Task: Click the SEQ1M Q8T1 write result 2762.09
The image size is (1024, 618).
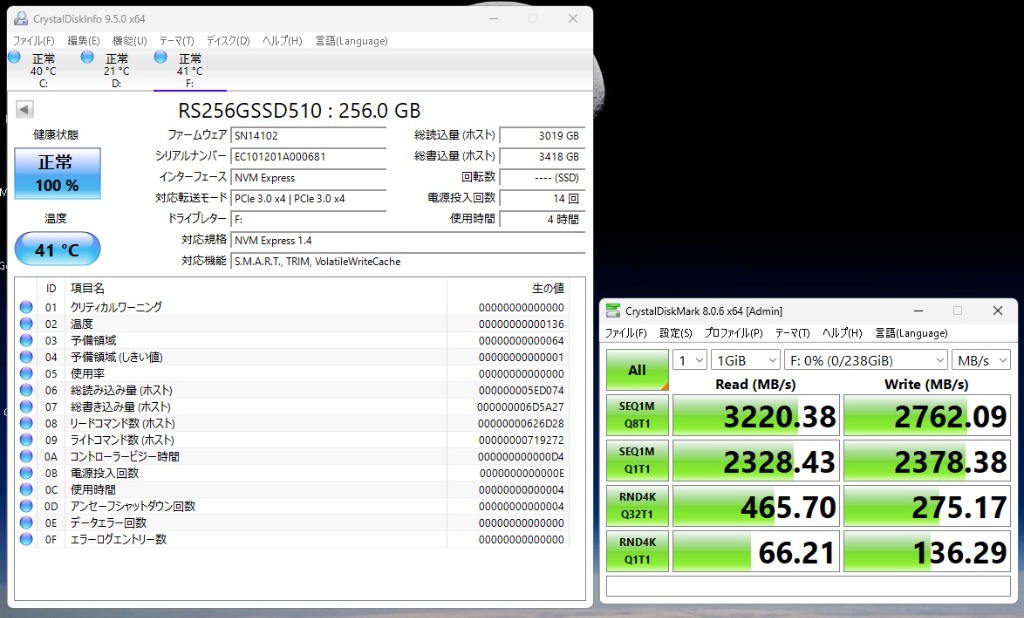Action: (927, 415)
